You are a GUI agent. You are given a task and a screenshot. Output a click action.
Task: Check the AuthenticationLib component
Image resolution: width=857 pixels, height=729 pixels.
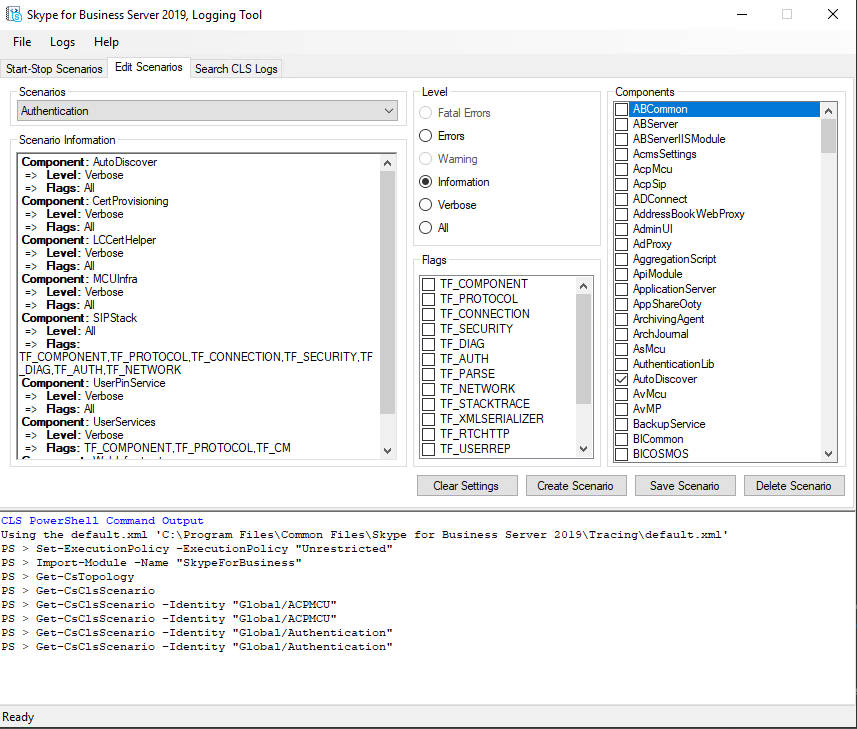point(621,364)
